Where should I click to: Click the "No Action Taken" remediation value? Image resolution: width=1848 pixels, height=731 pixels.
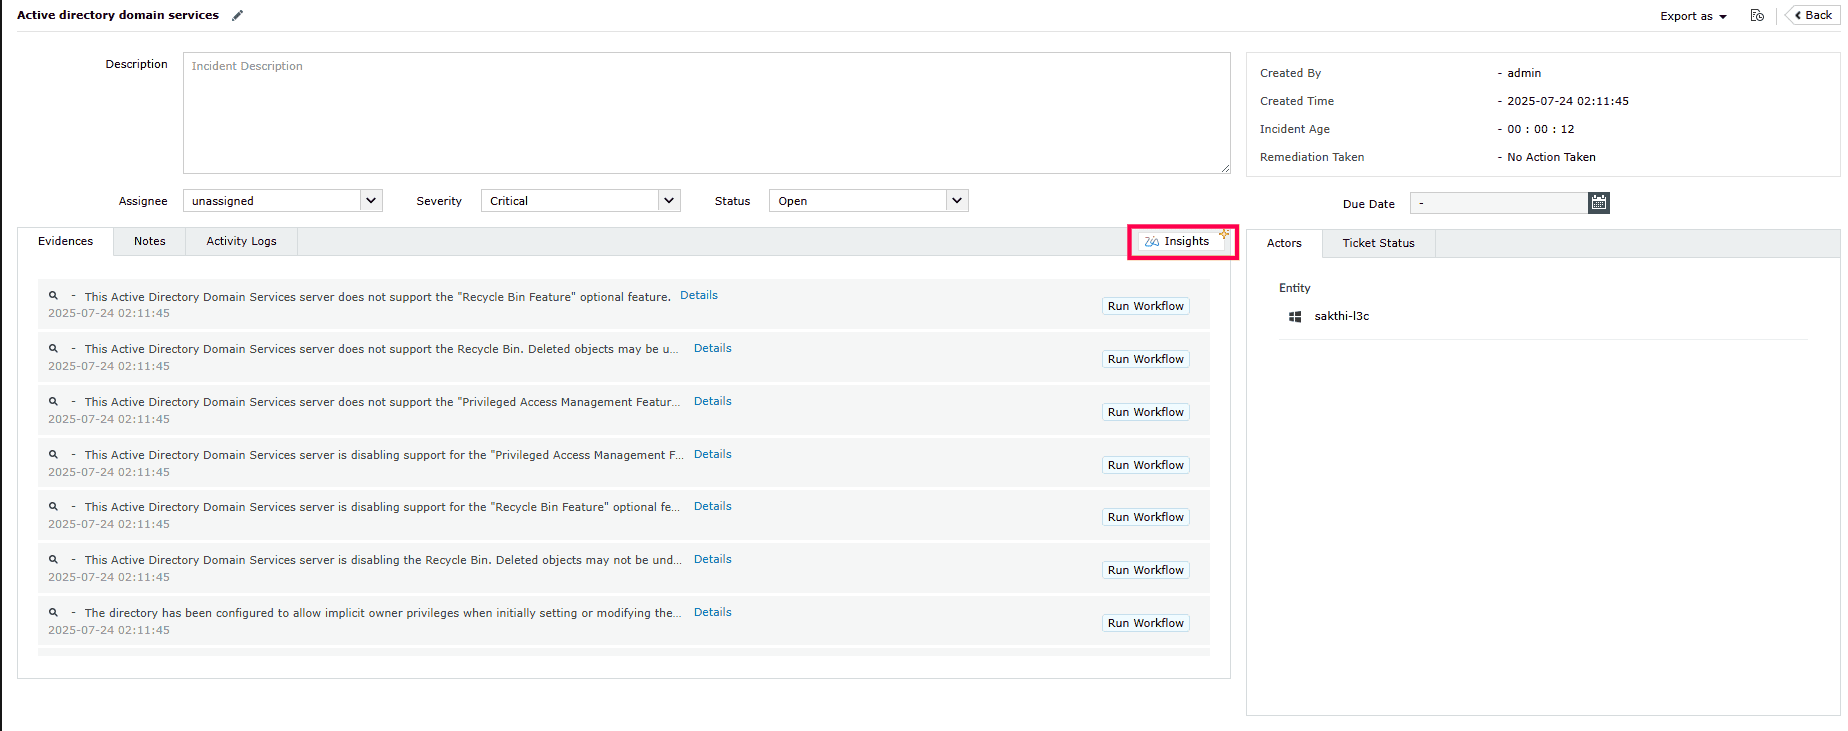click(1551, 157)
